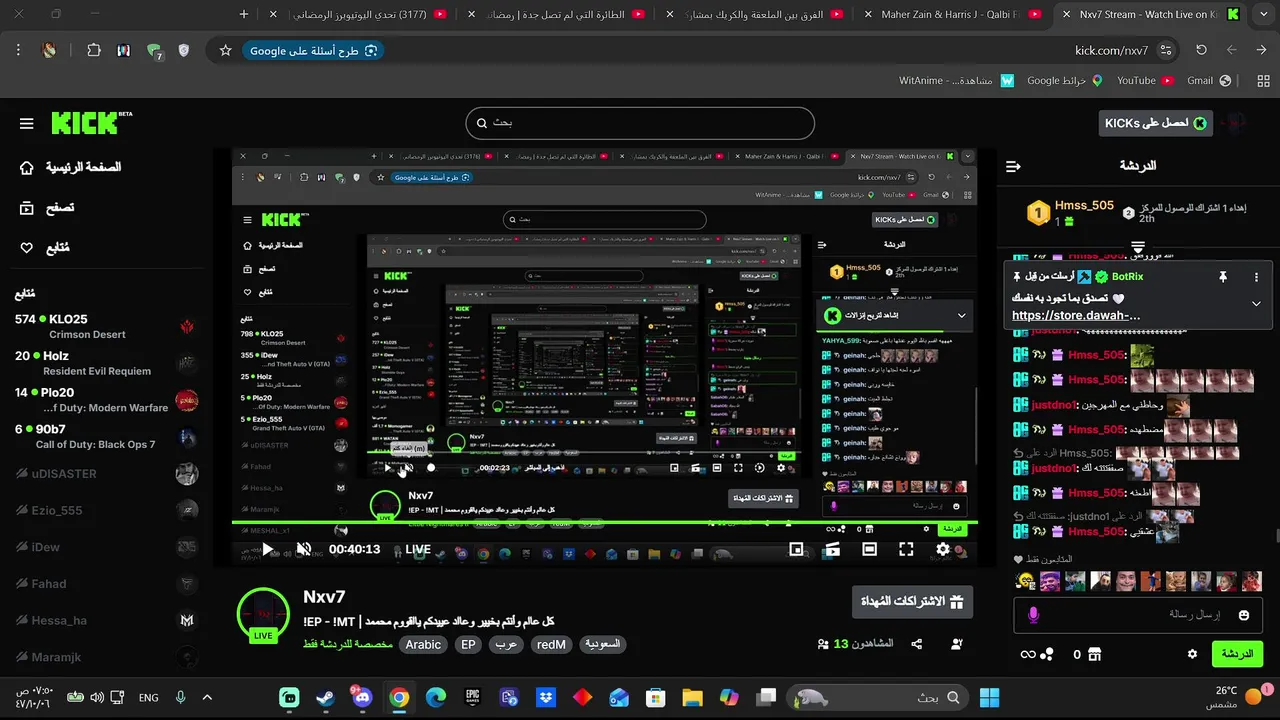Open a new browser tab

(x=244, y=14)
